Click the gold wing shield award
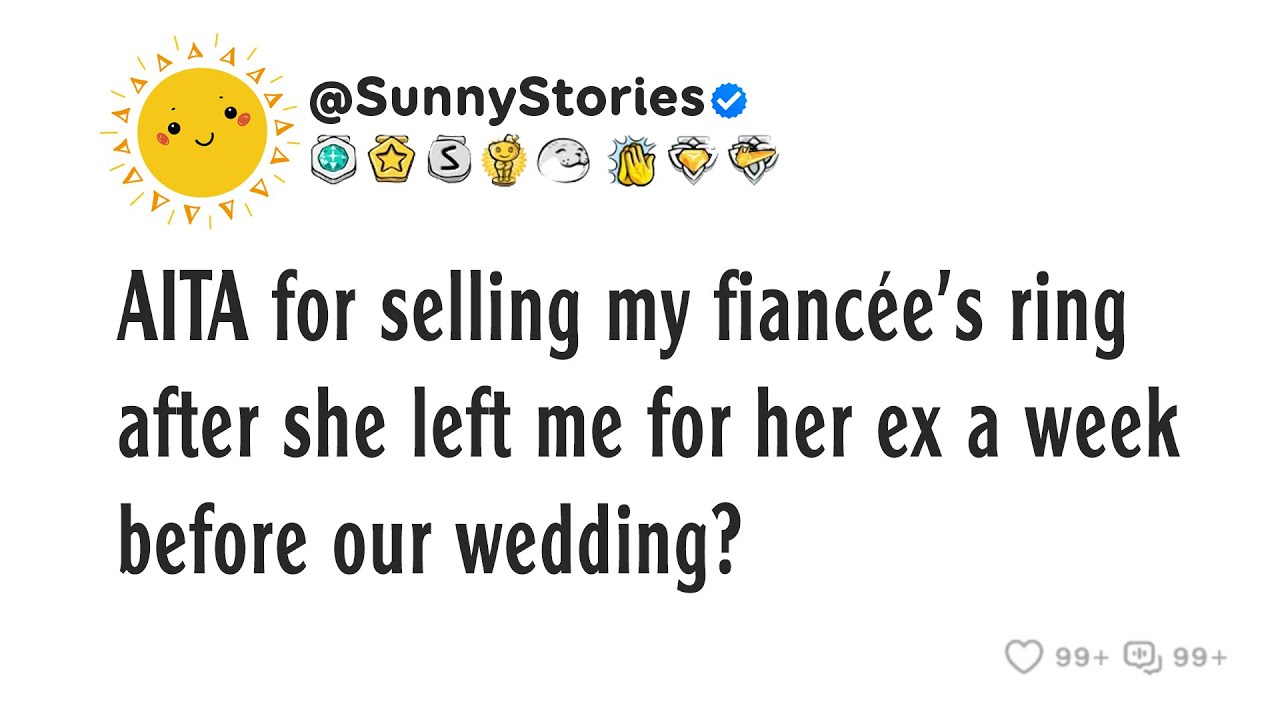This screenshot has width=1280, height=720. pos(753,160)
